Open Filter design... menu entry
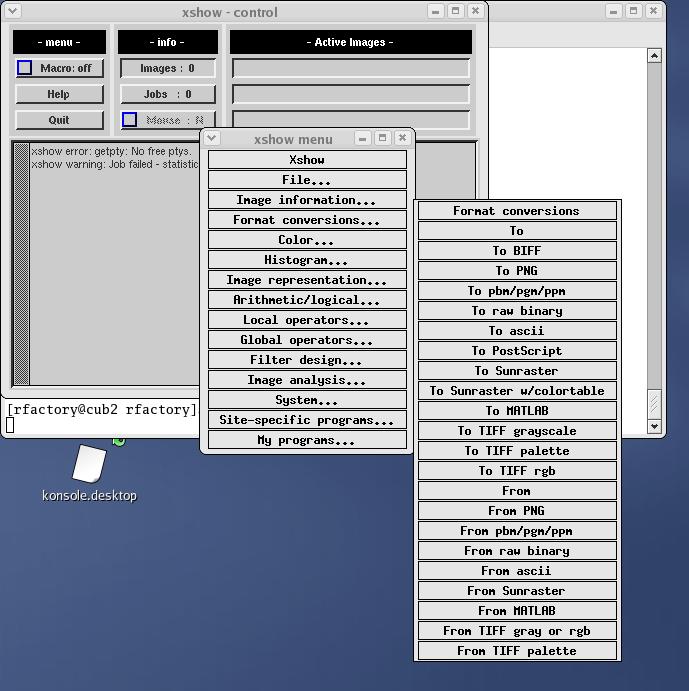The height and width of the screenshot is (691, 689). pyautogui.click(x=307, y=360)
